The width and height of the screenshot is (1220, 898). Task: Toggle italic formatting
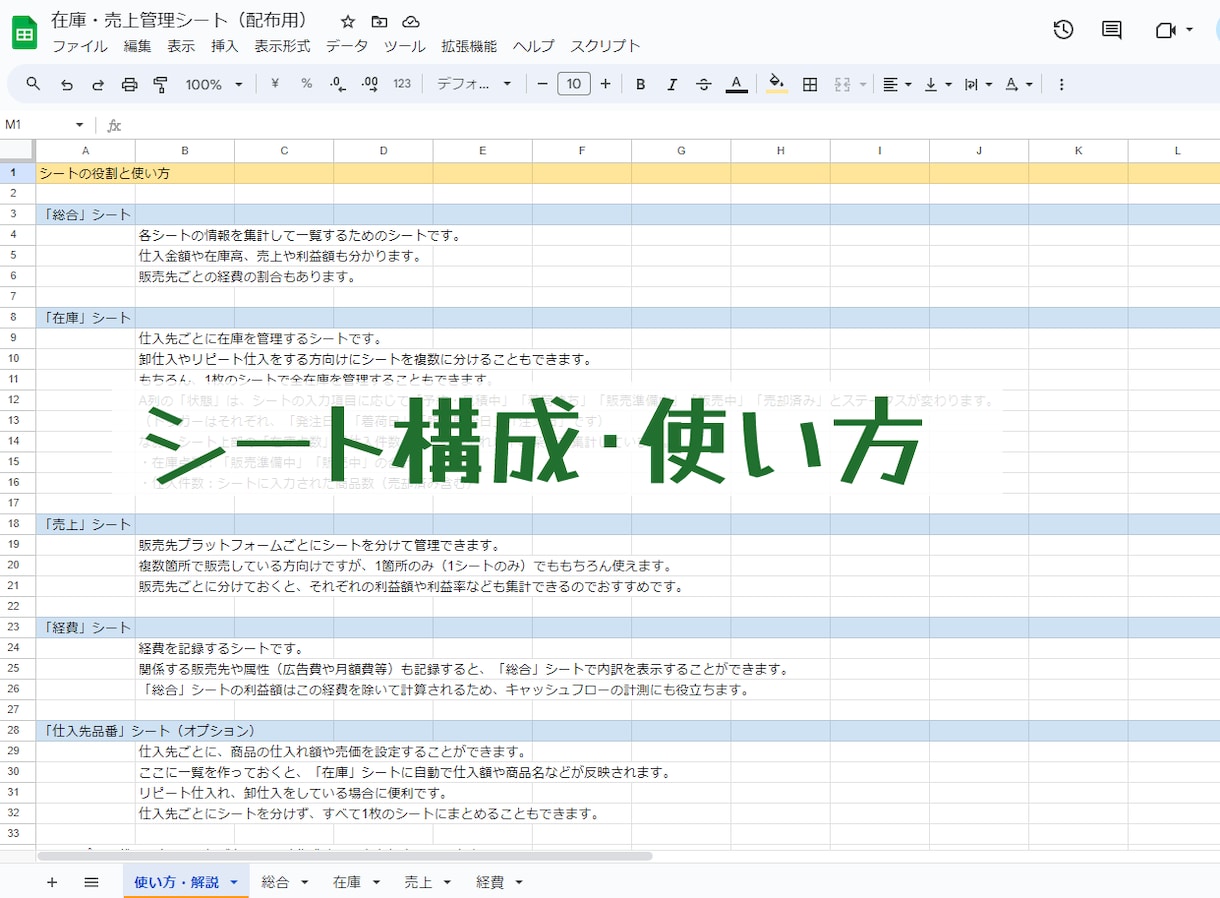pyautogui.click(x=672, y=84)
